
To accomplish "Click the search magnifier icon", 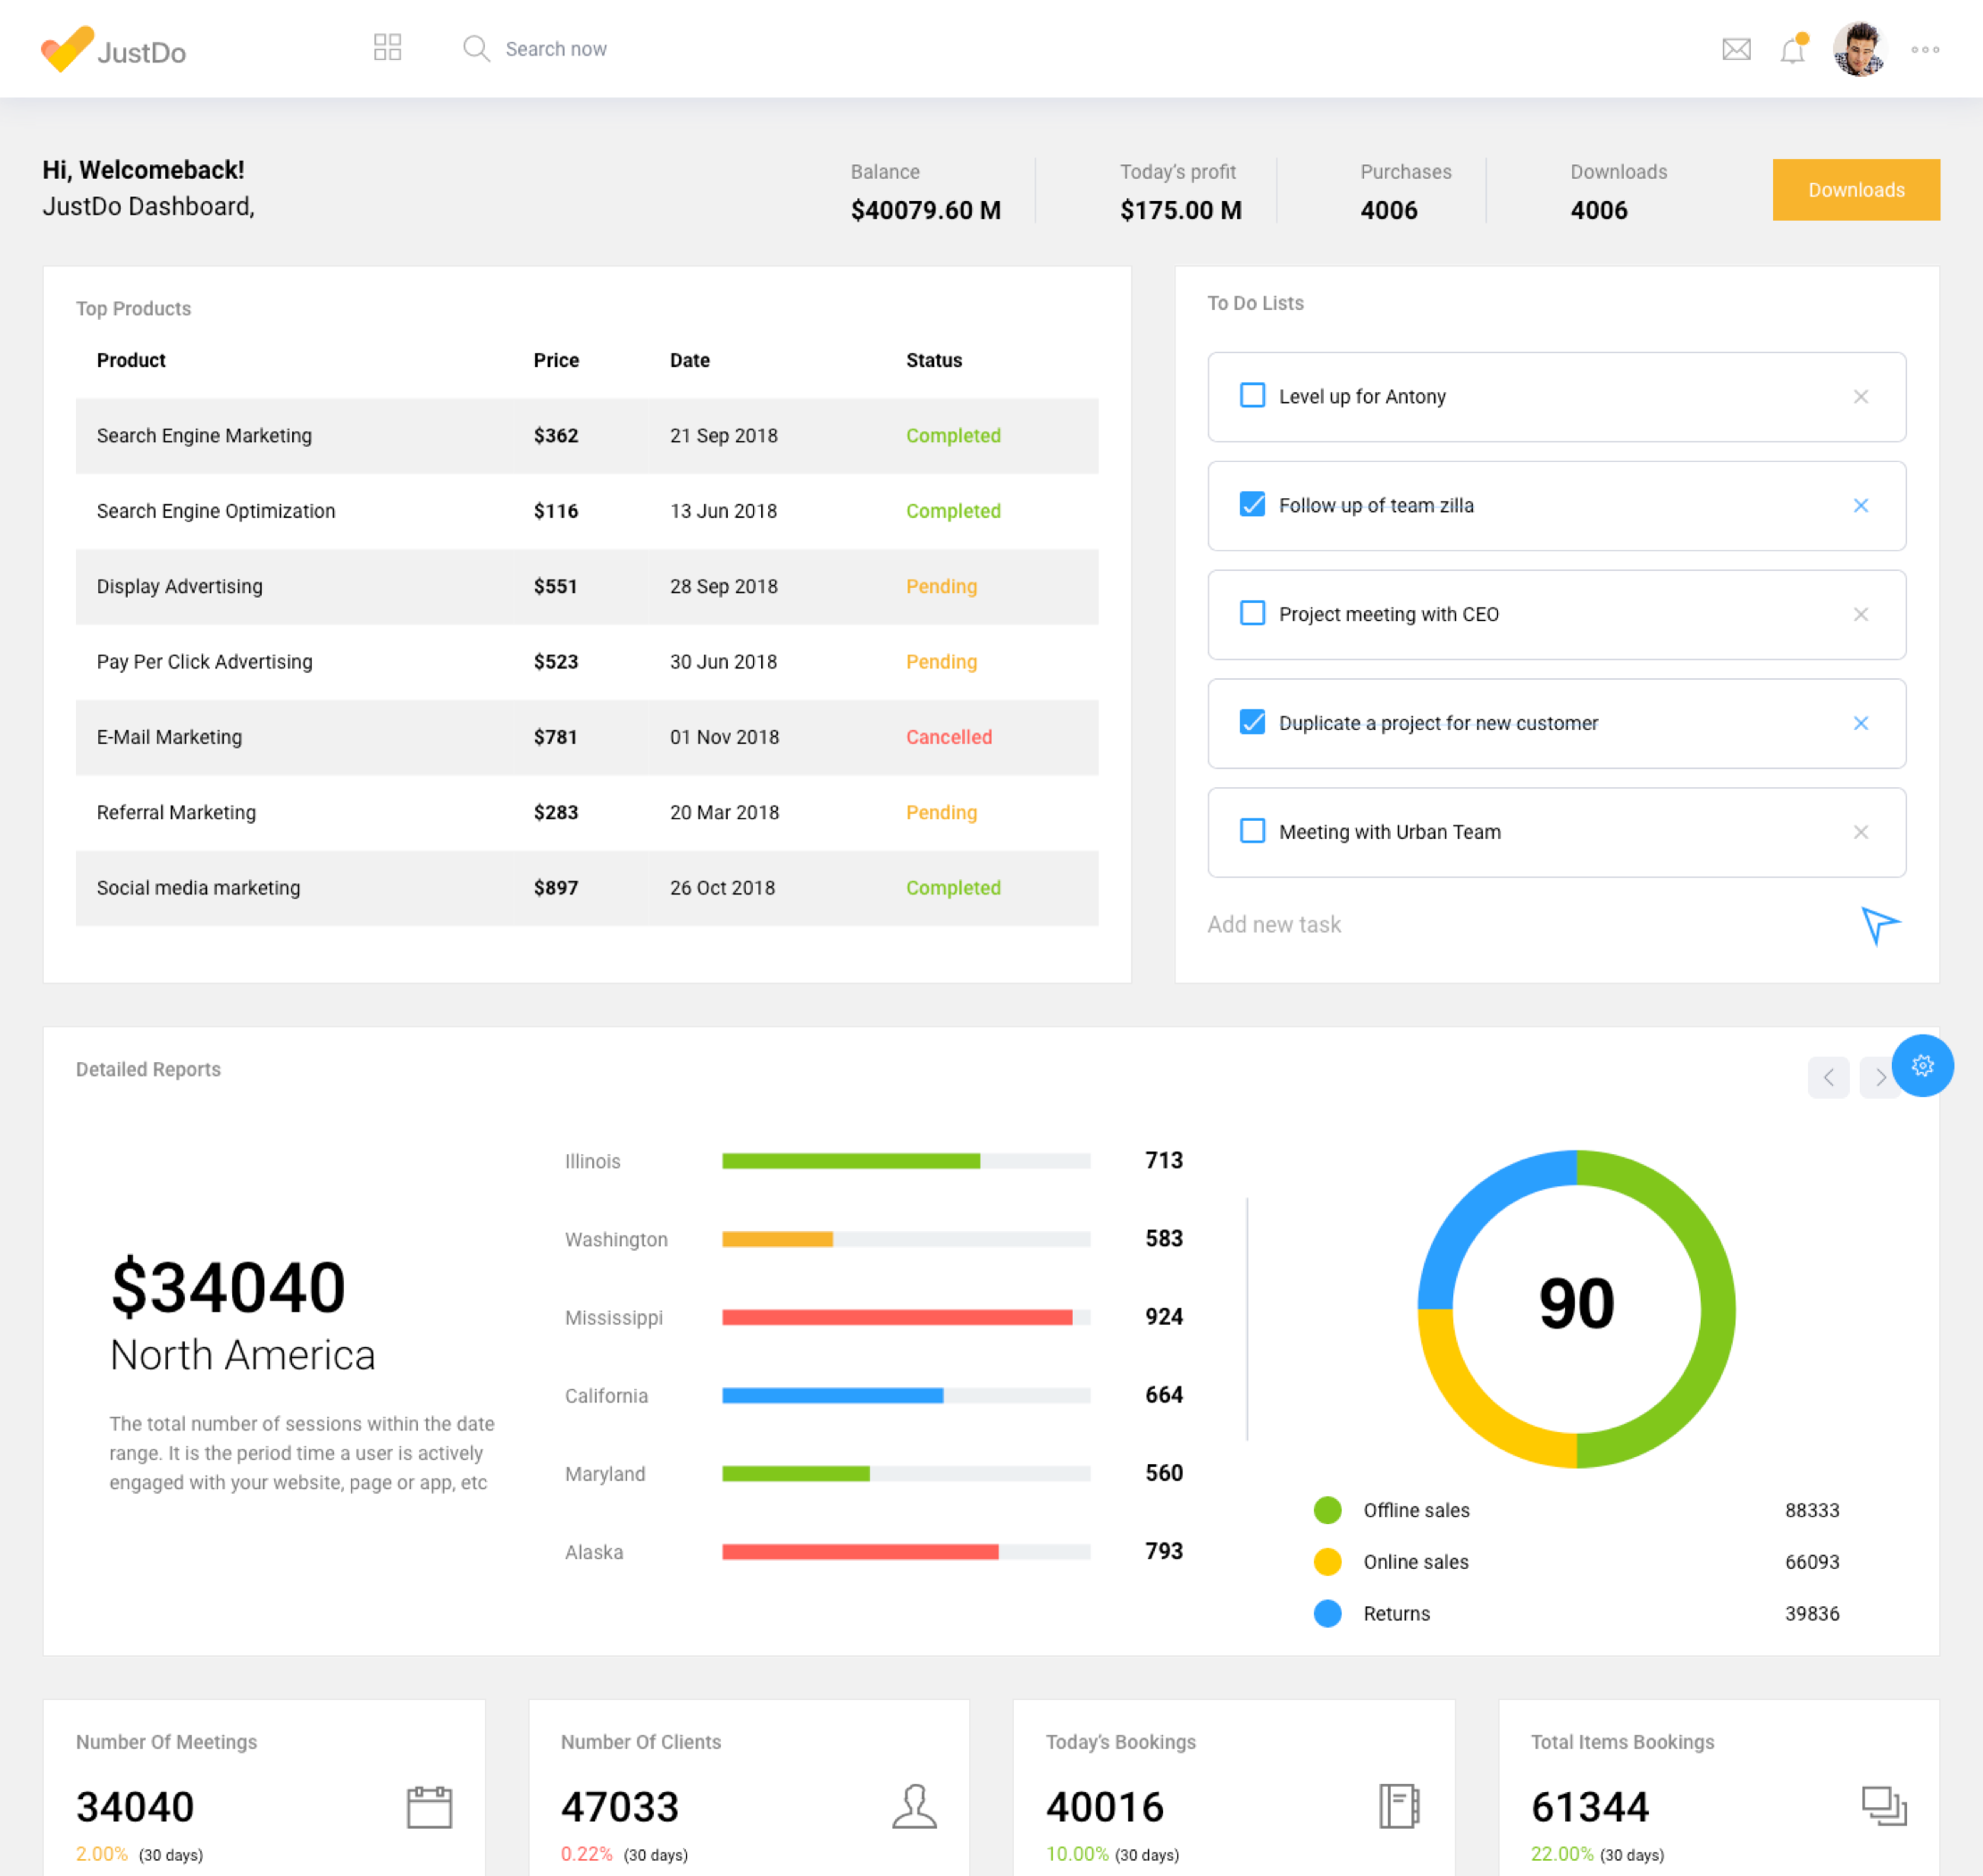I will 476,49.
